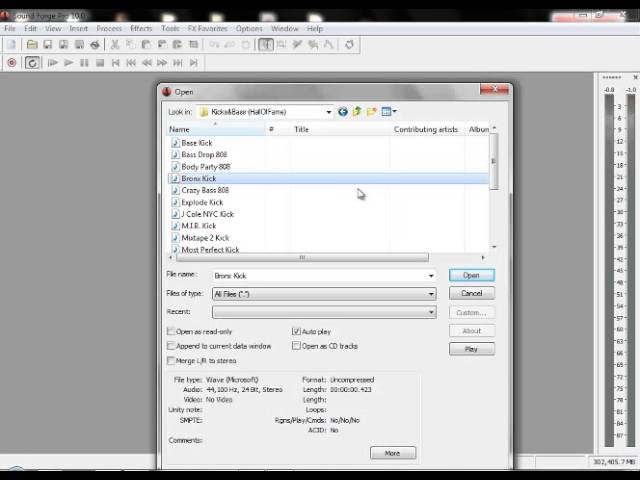The height and width of the screenshot is (480, 640).
Task: Click the Up One Level folder icon
Action: 357,112
